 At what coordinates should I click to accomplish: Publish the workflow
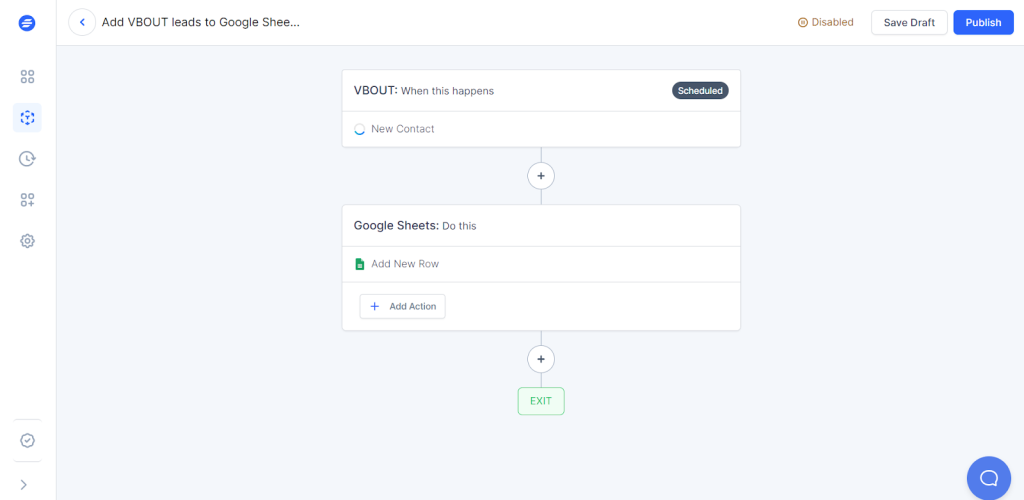[983, 22]
